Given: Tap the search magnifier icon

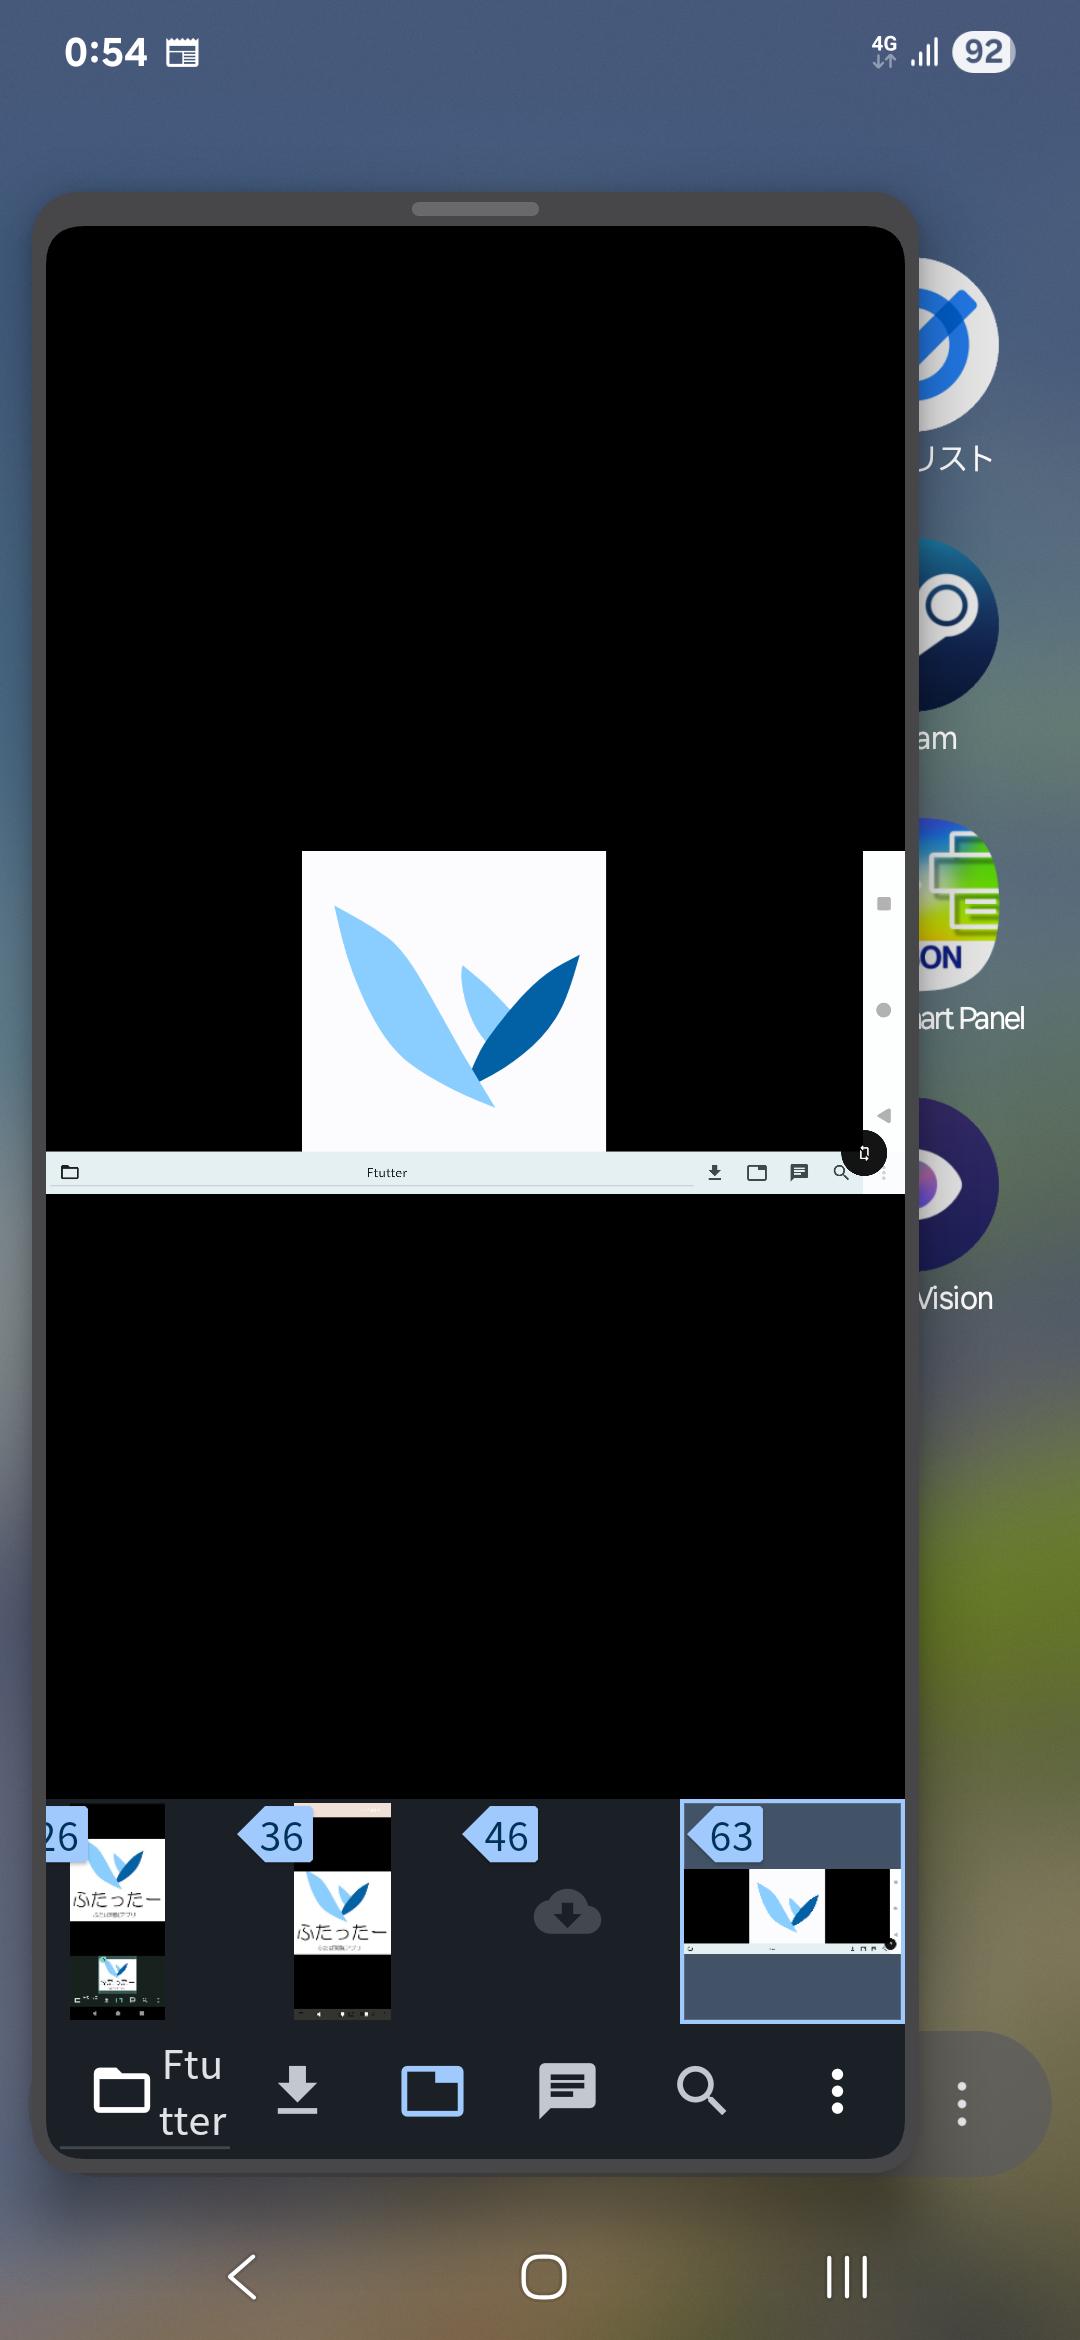Looking at the screenshot, I should (701, 2090).
